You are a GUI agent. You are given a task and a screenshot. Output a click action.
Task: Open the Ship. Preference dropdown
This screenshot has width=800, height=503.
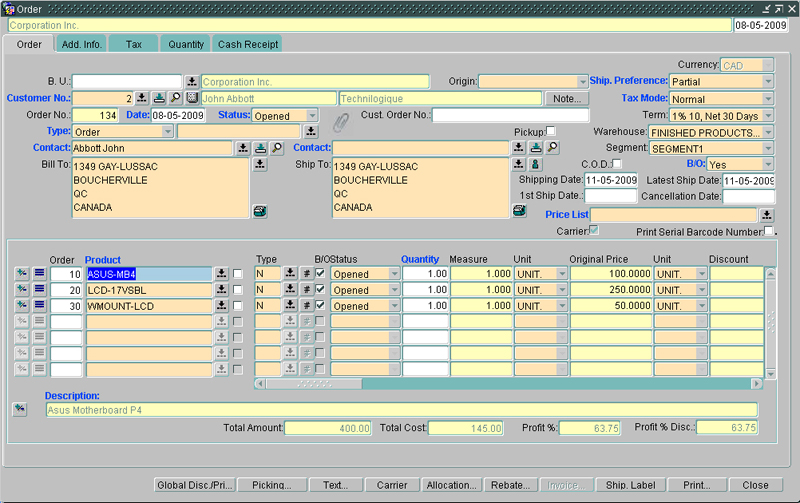click(768, 81)
